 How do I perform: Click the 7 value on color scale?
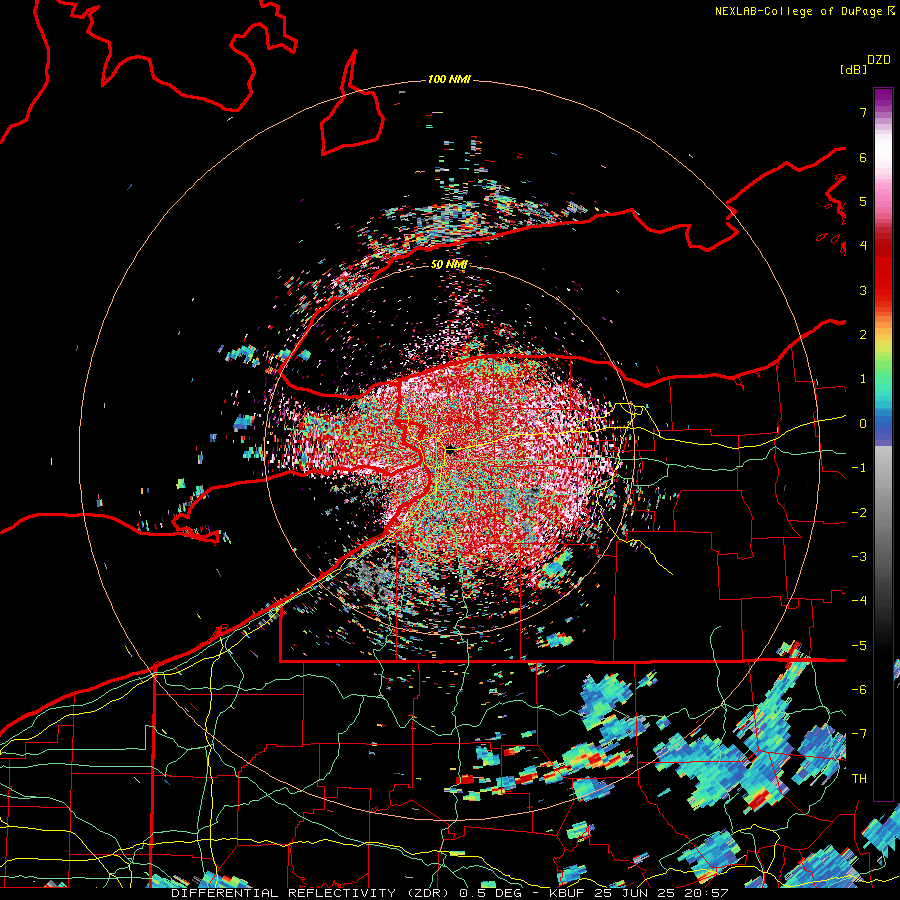point(863,112)
